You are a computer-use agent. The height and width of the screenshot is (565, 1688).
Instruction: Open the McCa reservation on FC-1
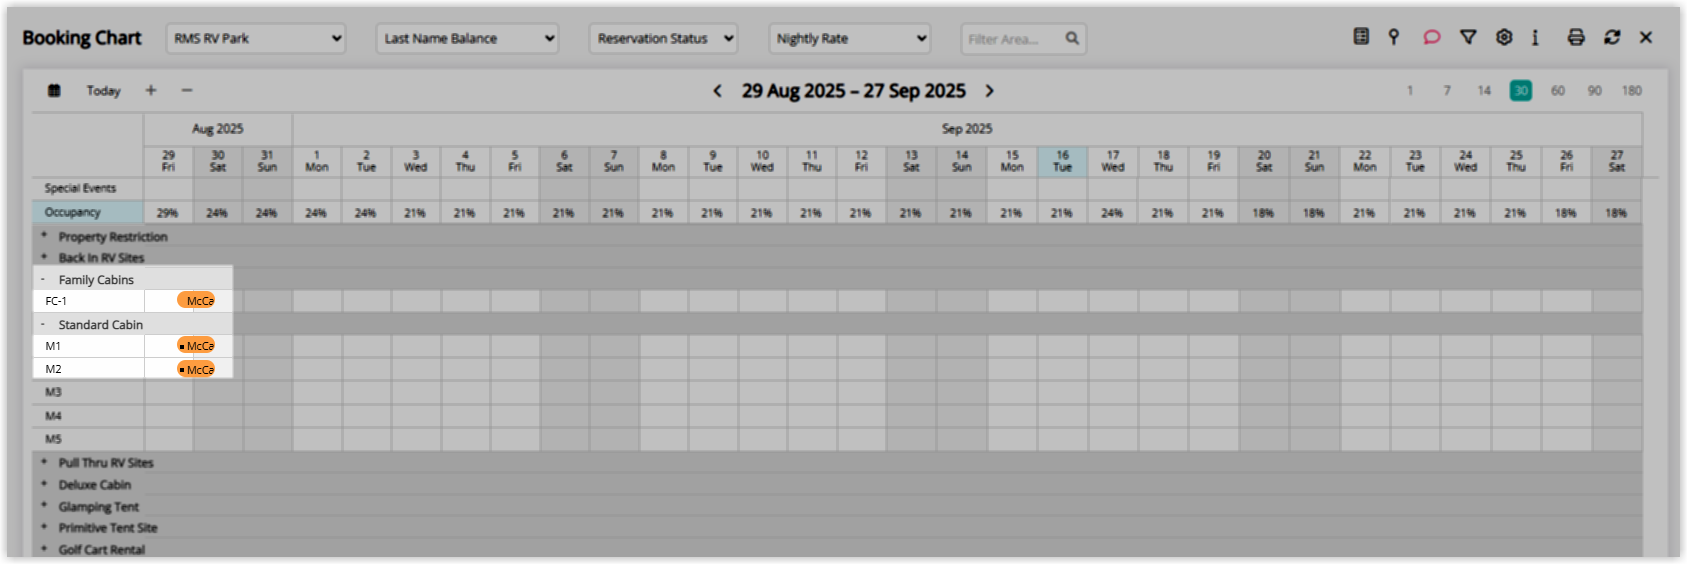[196, 300]
